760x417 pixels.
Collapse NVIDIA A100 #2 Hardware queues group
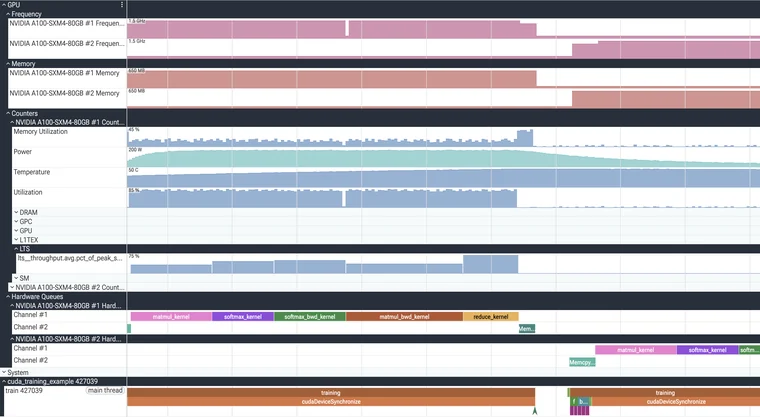tap(12, 339)
